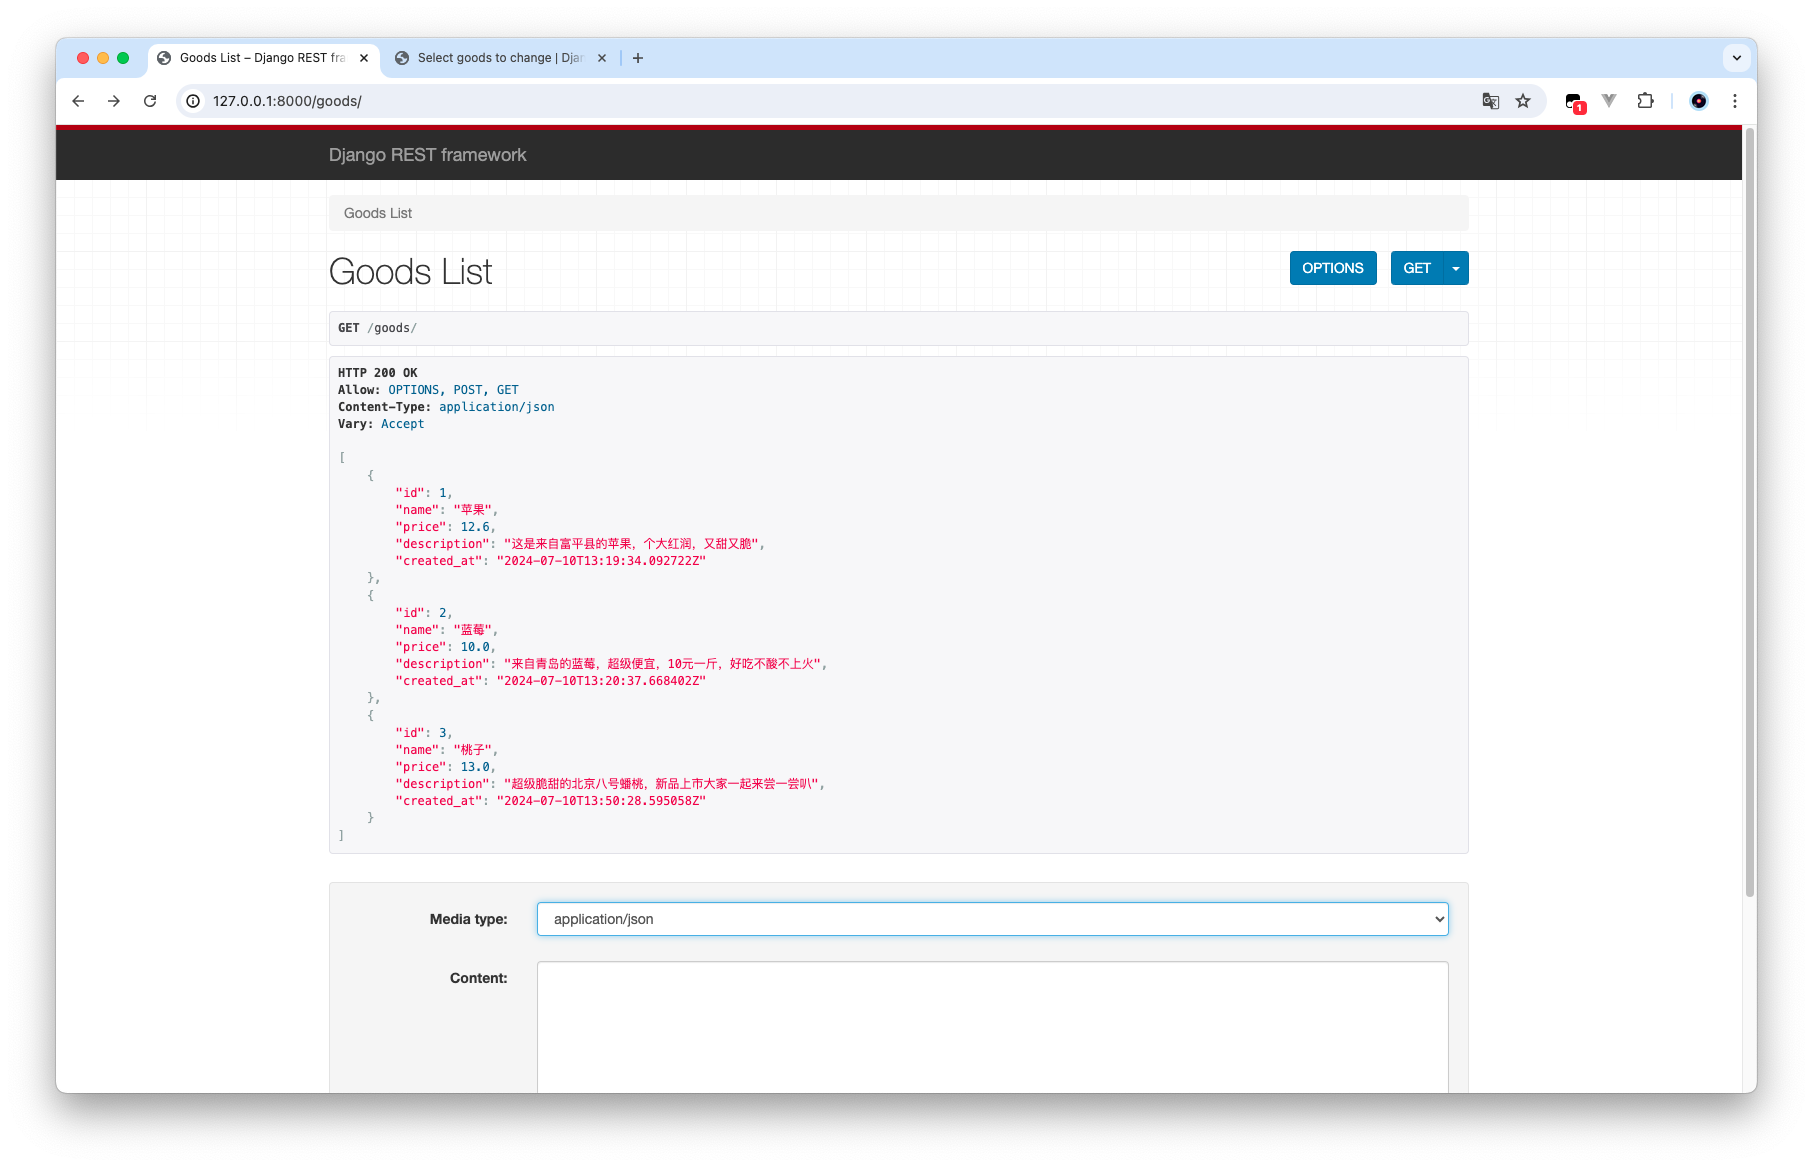Click the blueberry description starting "来自青岛"
This screenshot has height=1167, width=1813.
663,664
